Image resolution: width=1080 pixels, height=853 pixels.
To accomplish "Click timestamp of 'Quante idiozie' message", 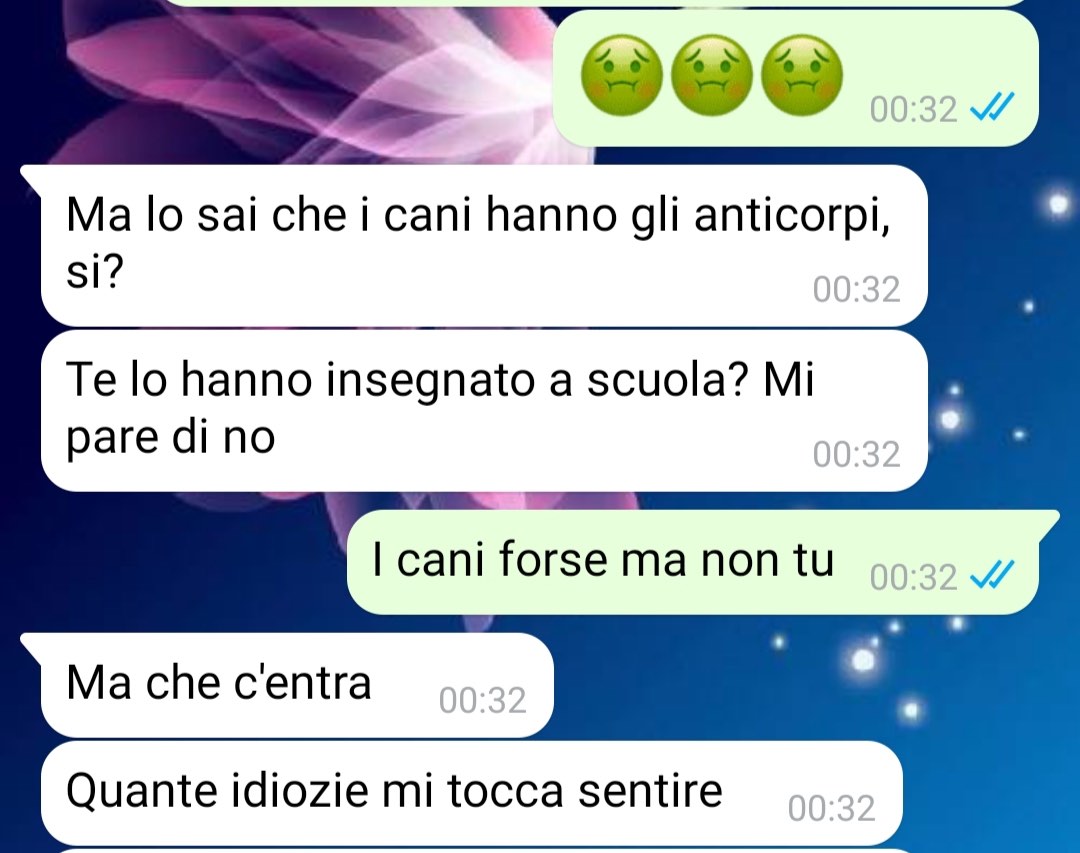I will pyautogui.click(x=831, y=808).
